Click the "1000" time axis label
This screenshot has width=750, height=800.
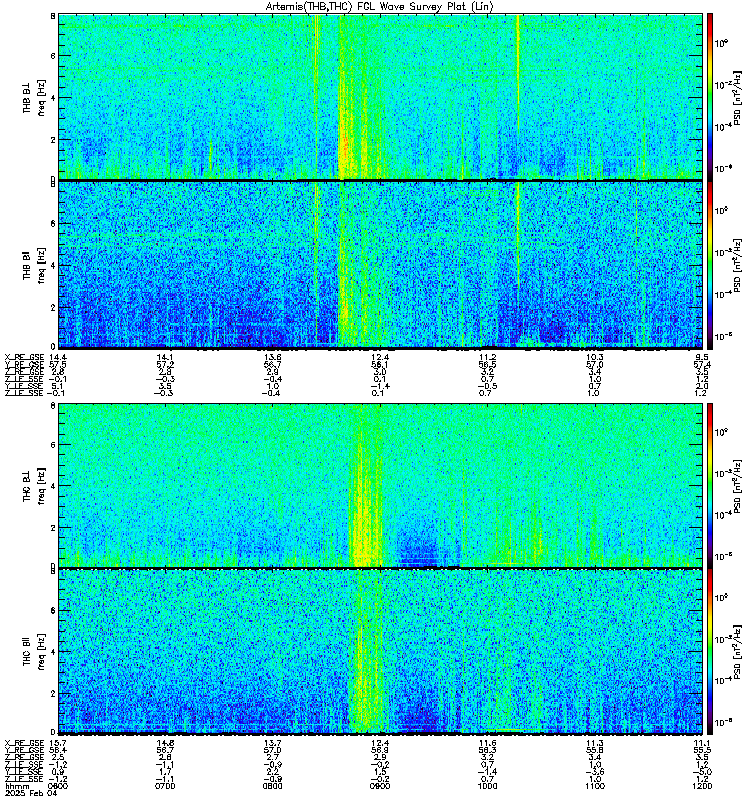click(487, 786)
